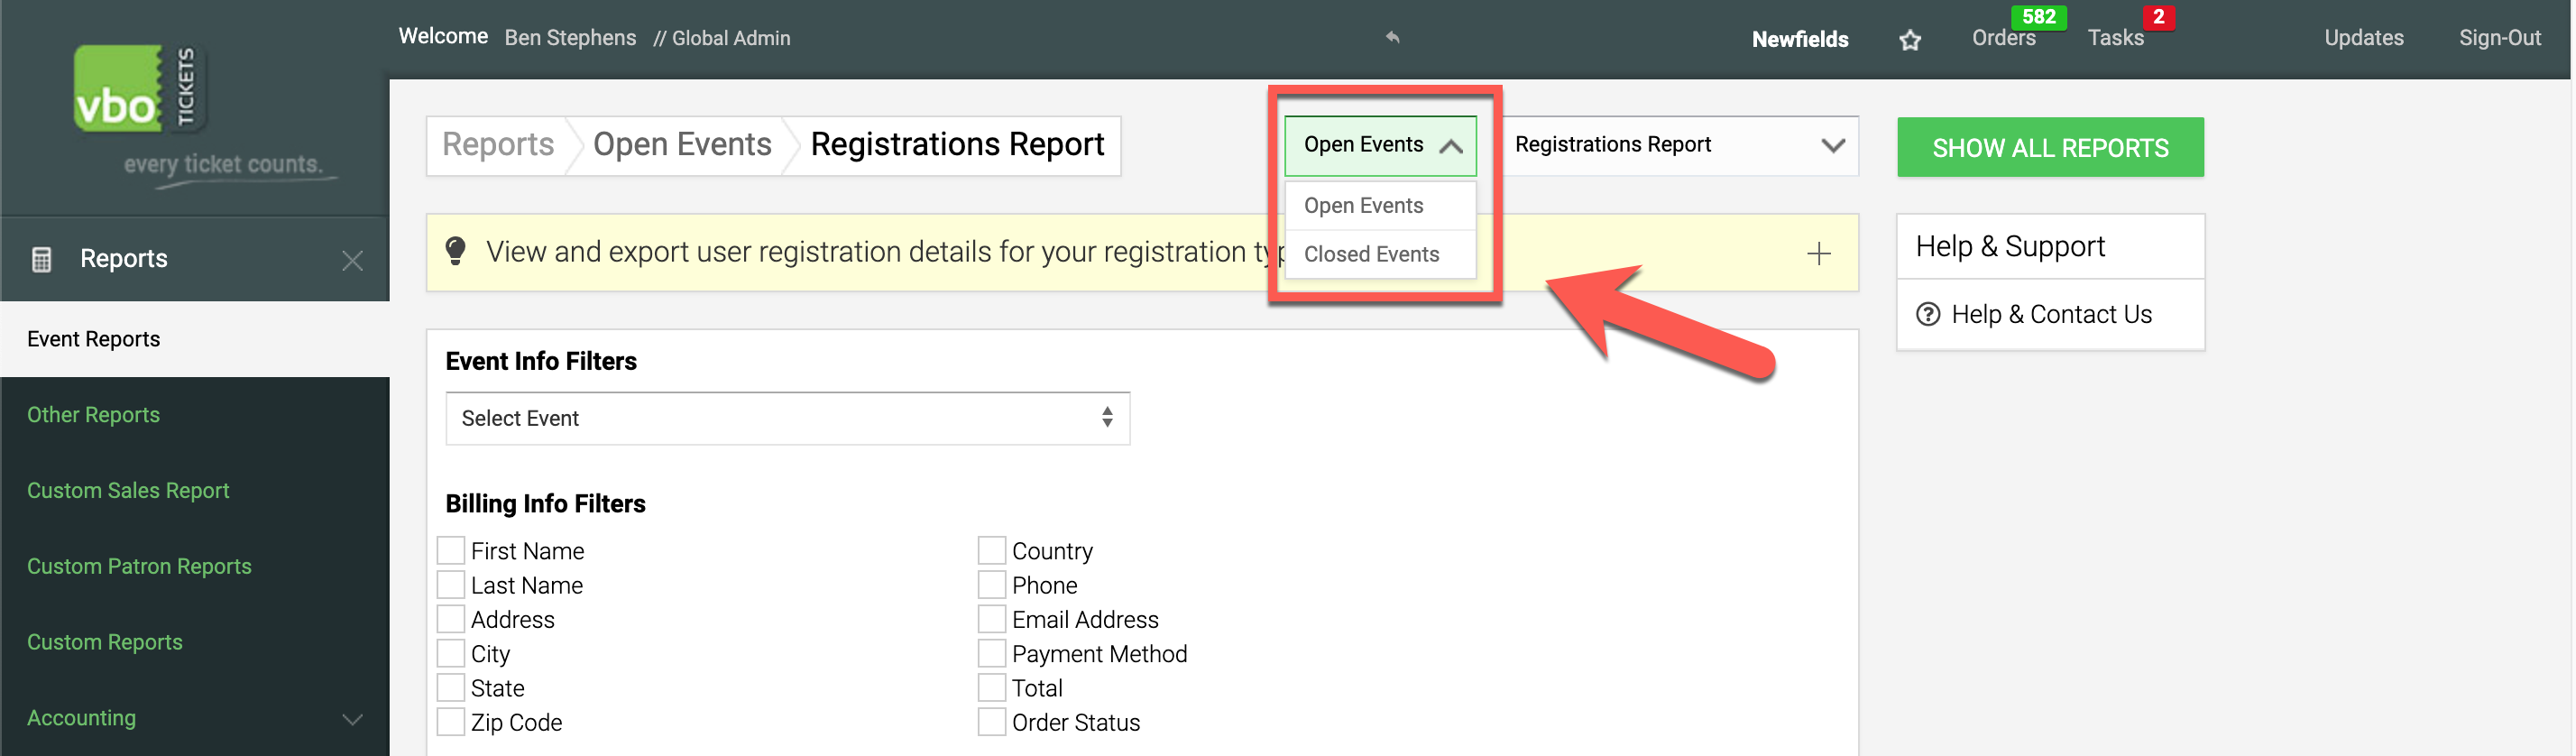Click the Reports sidebar header
Viewport: 2576px width, 756px height.
click(x=195, y=259)
